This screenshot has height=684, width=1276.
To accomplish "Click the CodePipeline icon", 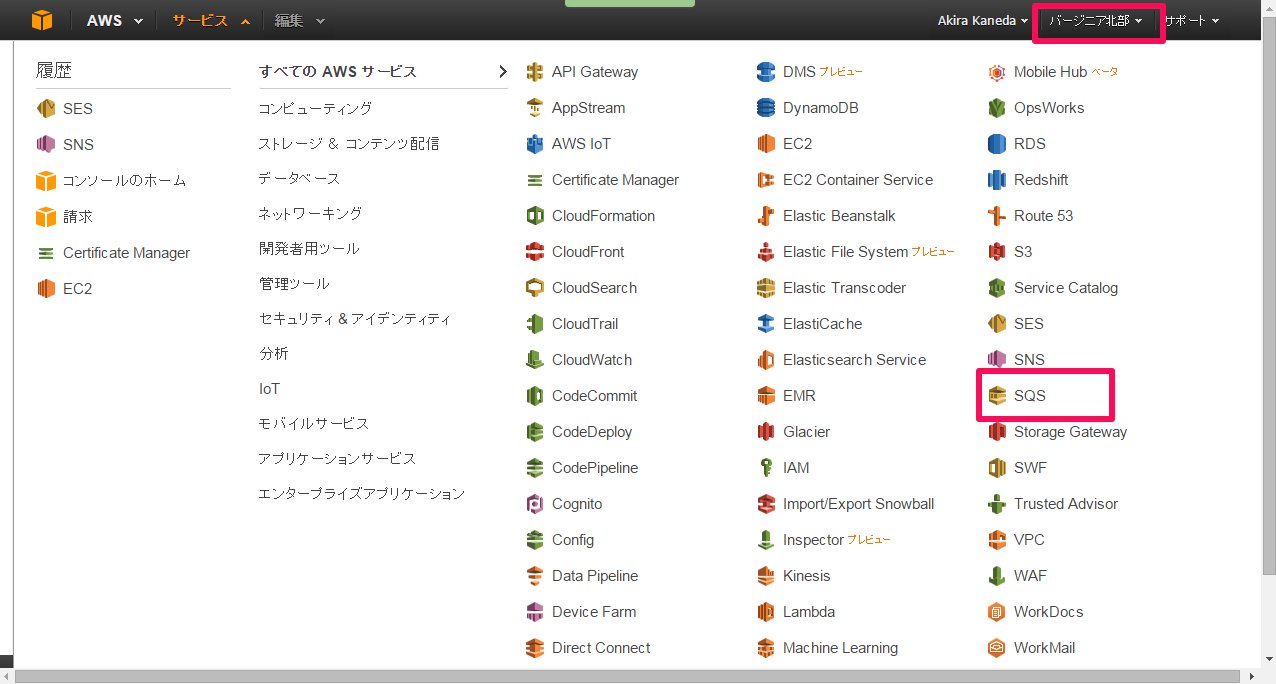I will click(535, 468).
